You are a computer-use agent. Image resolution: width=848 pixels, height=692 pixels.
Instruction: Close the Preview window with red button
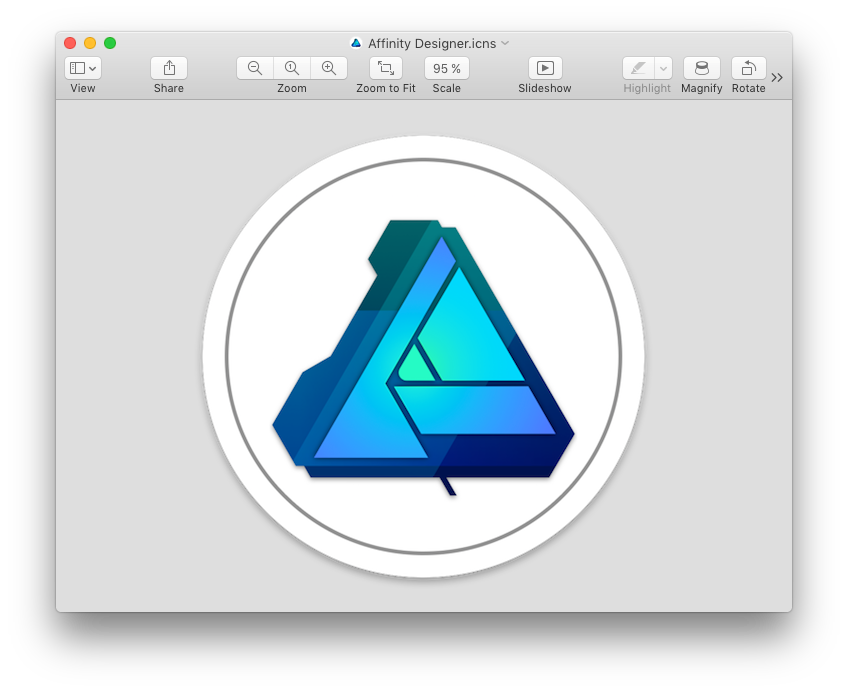tap(70, 43)
